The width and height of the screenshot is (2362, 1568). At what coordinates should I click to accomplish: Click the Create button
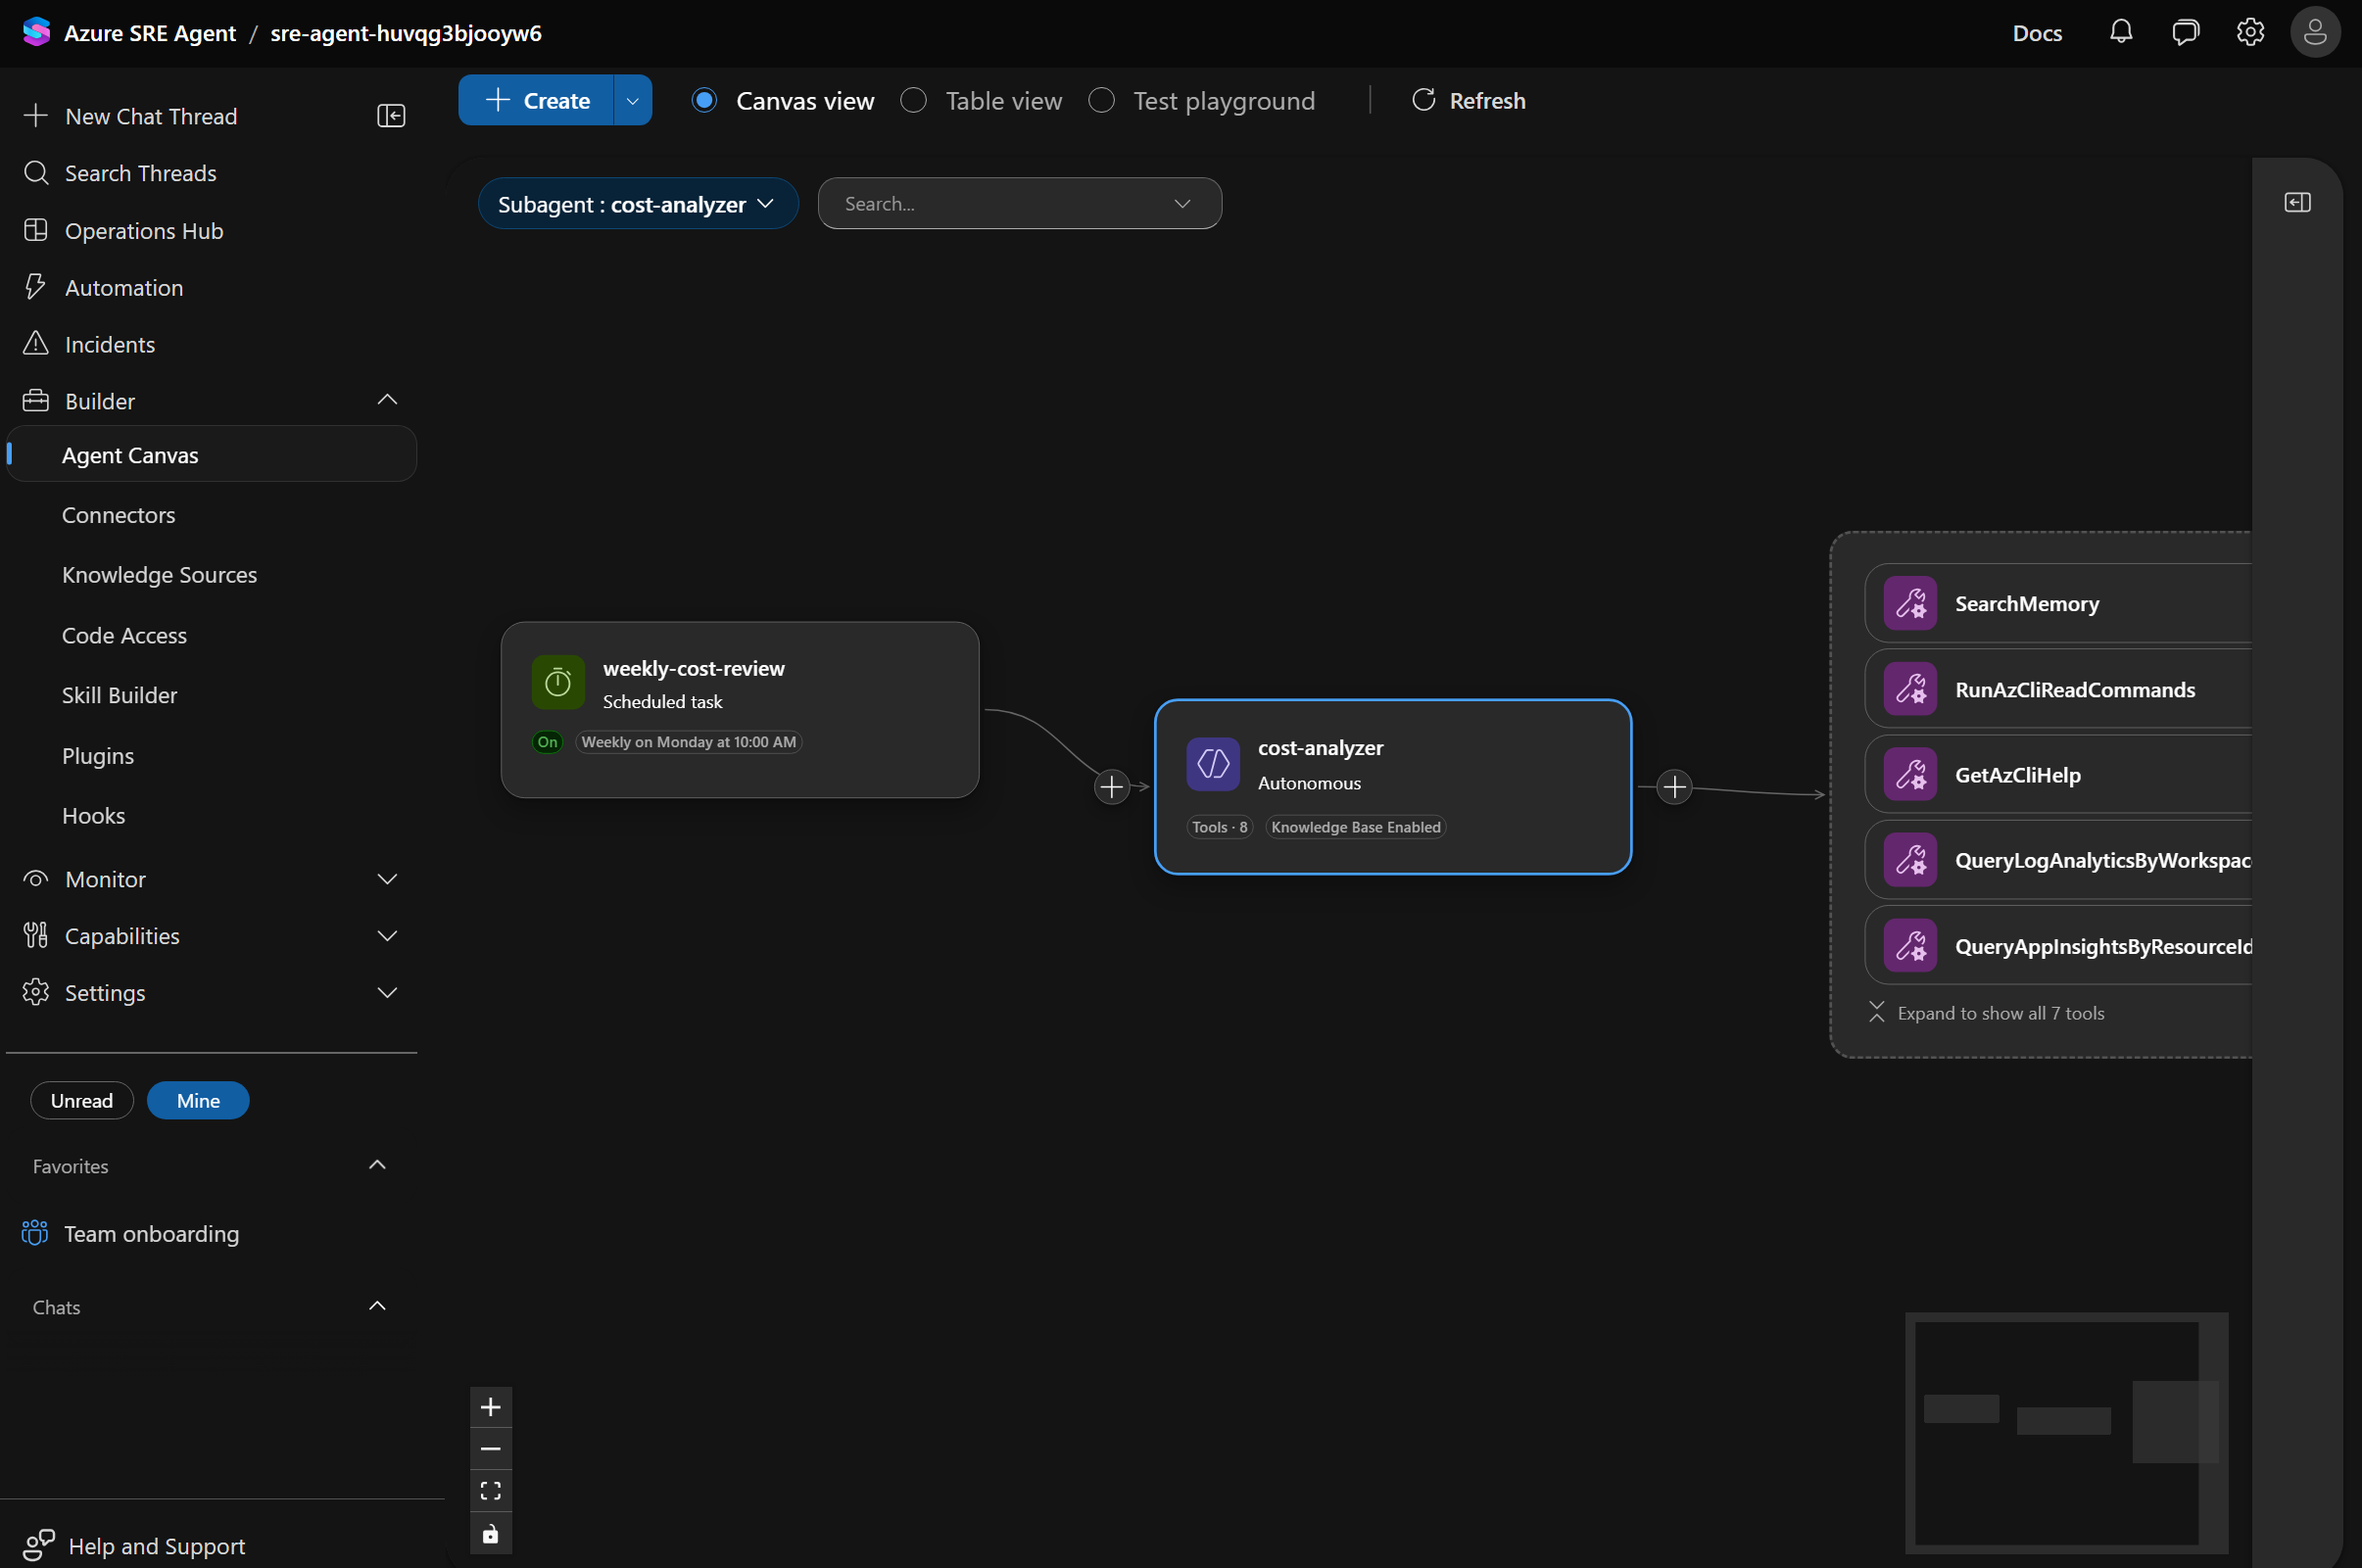click(x=536, y=100)
